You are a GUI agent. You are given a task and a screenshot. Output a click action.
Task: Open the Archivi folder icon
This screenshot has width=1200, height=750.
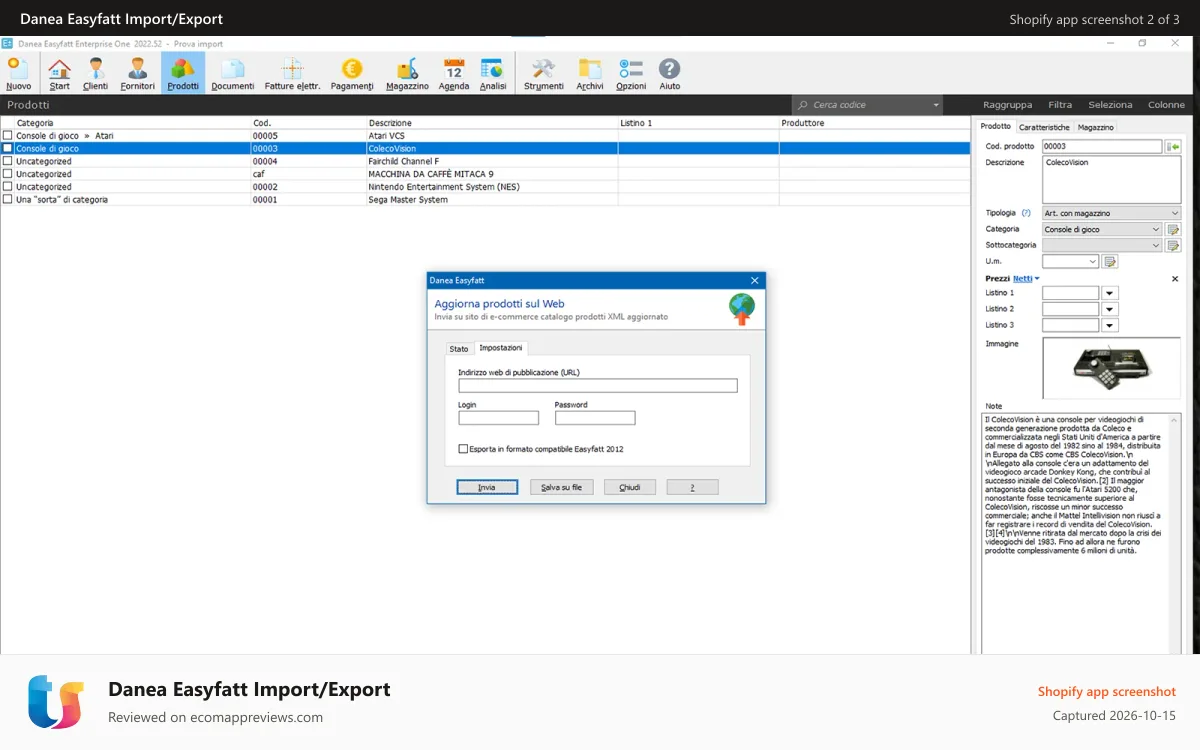tap(590, 74)
